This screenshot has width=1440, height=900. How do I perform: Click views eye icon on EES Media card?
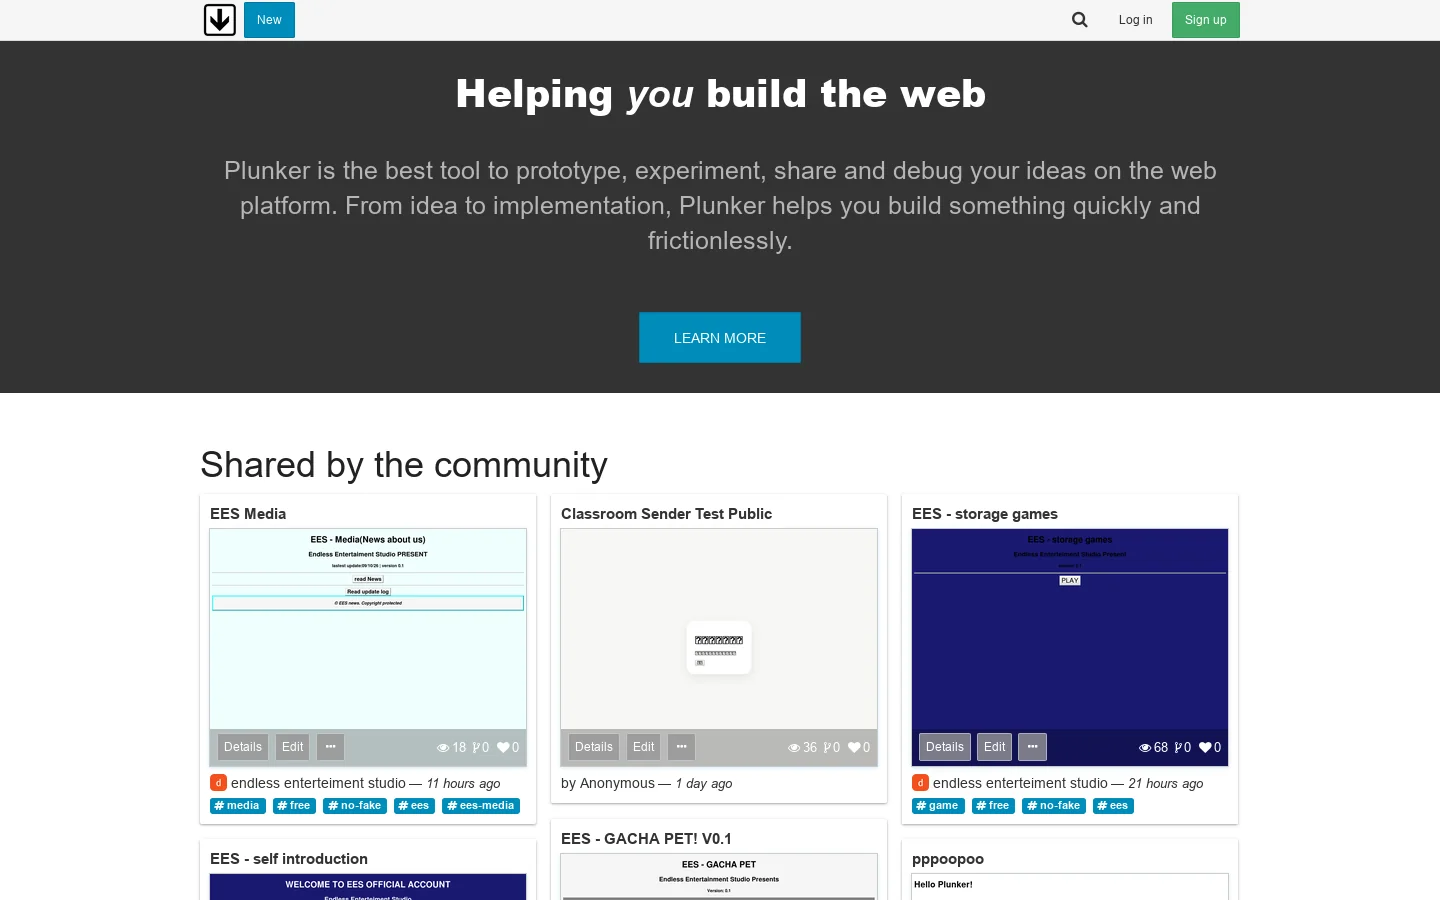point(443,748)
